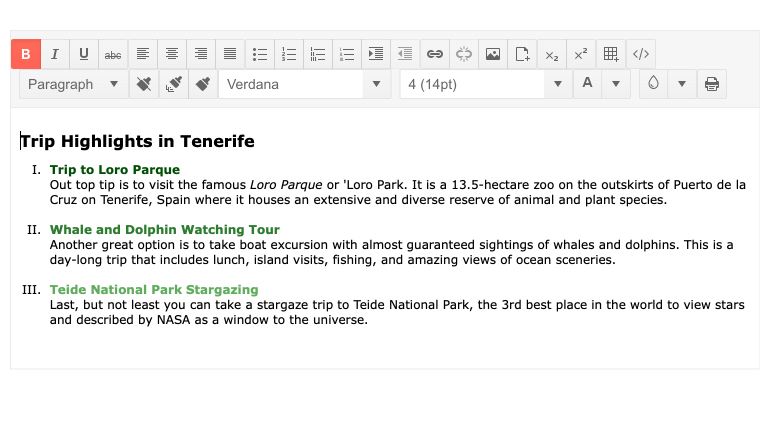Click the Indent icon

point(376,54)
